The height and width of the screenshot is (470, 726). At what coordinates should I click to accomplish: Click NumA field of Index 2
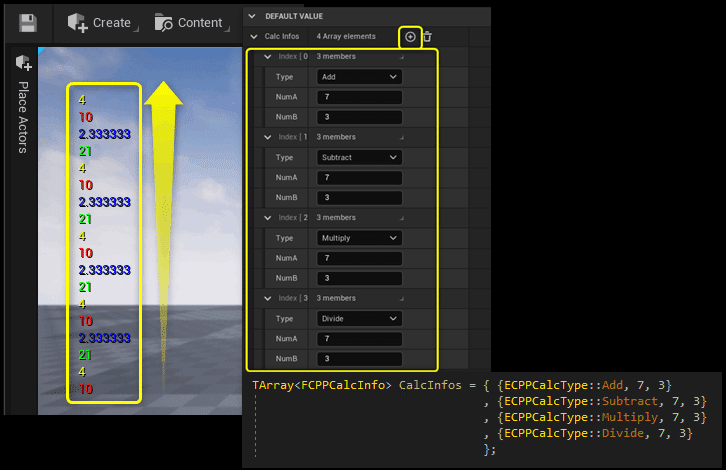[x=359, y=258]
